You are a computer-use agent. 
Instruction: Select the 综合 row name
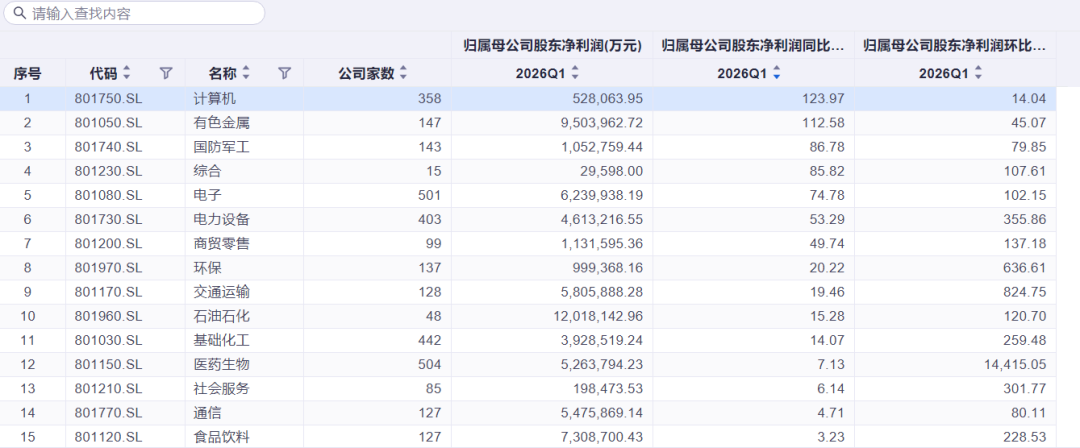[x=207, y=171]
